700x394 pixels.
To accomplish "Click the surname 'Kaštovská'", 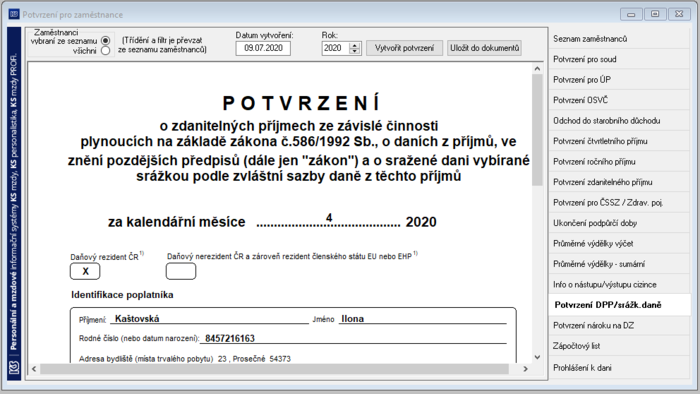I will click(x=137, y=319).
